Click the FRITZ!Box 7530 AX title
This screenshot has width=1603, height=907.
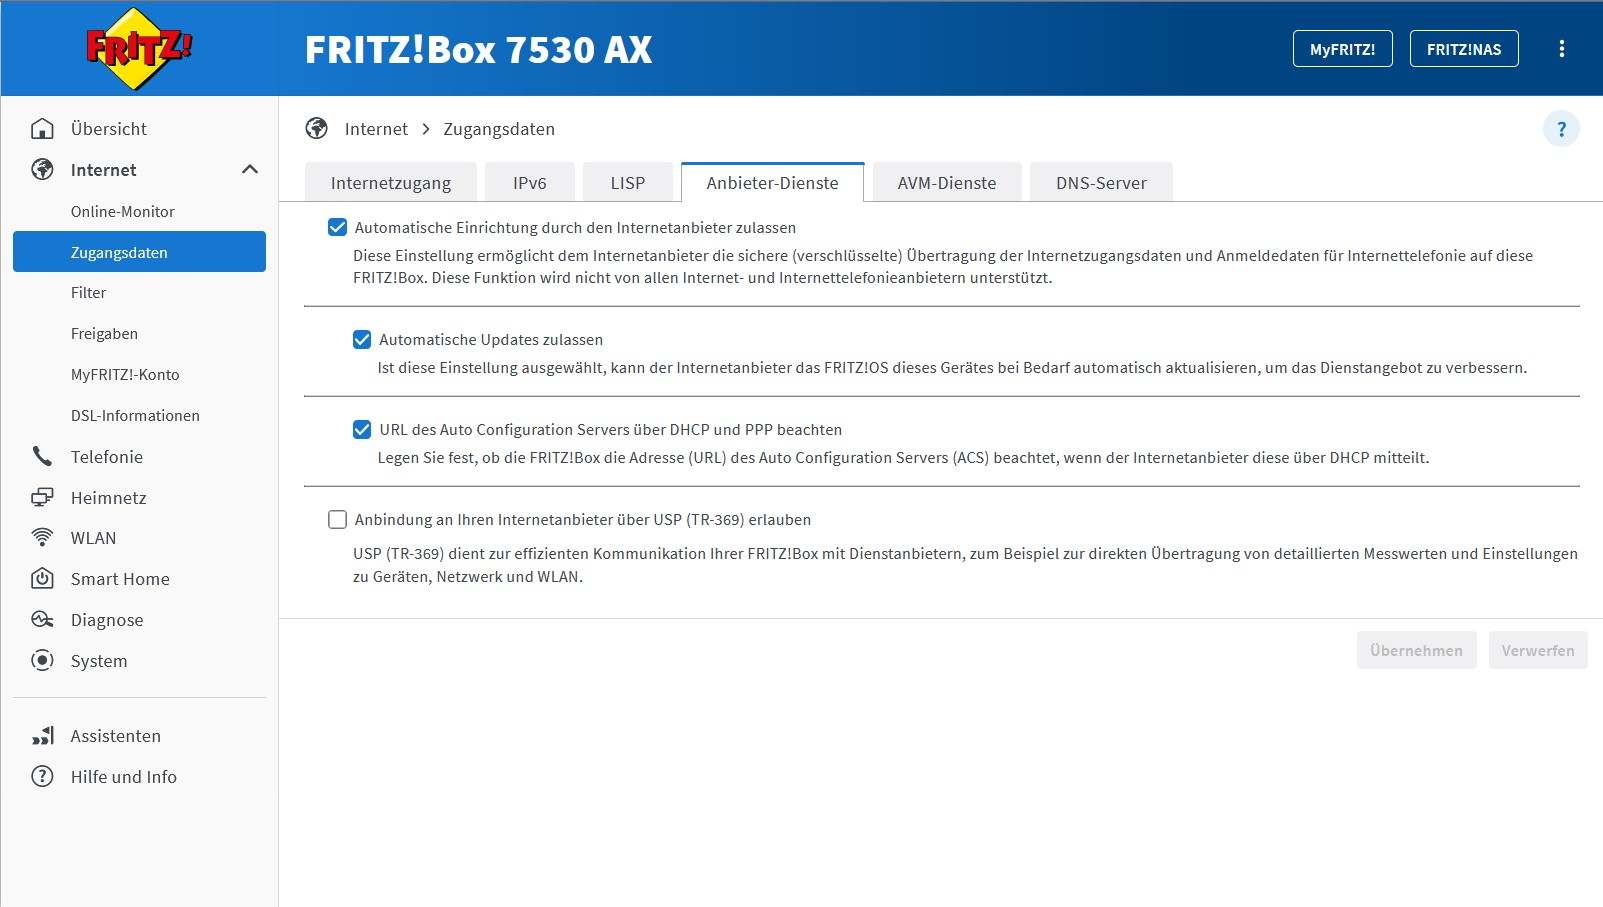(x=478, y=50)
